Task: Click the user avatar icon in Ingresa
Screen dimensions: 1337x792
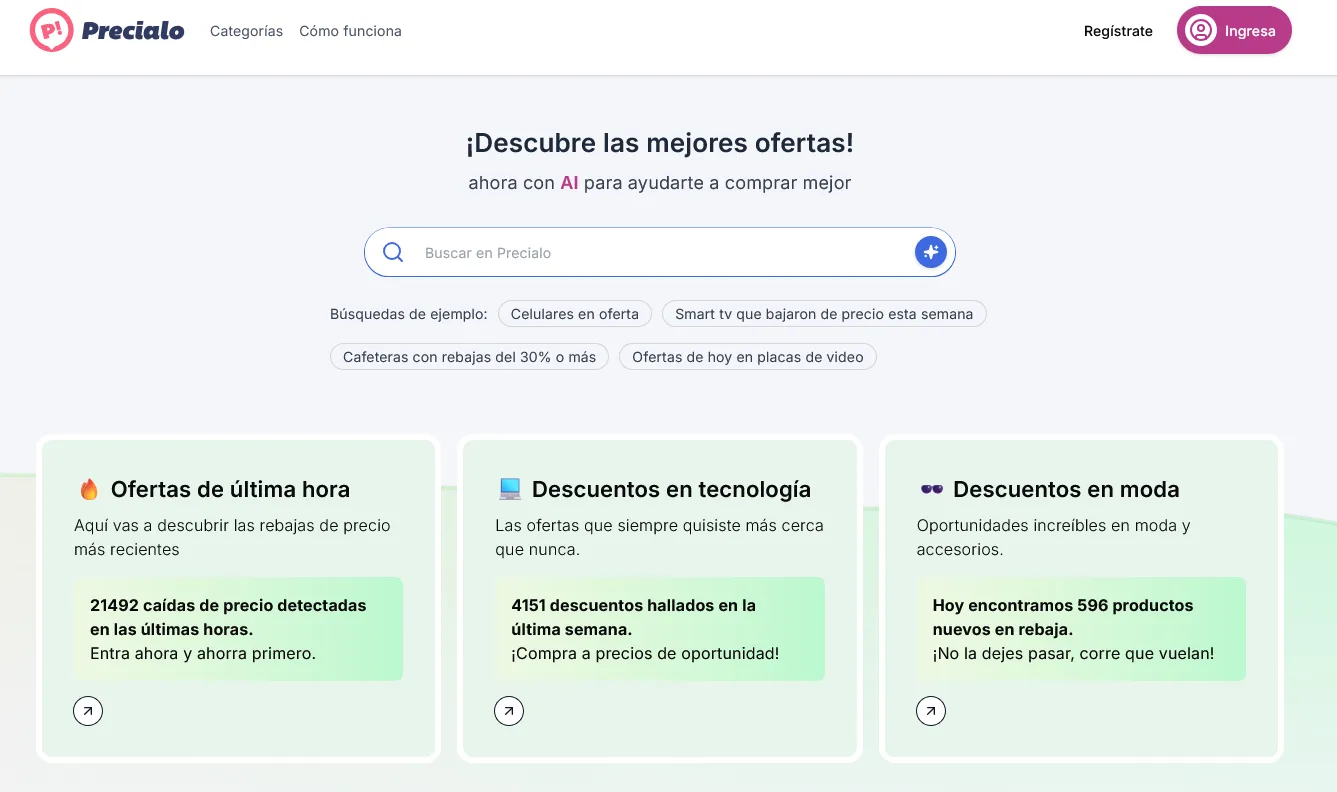Action: (1200, 31)
